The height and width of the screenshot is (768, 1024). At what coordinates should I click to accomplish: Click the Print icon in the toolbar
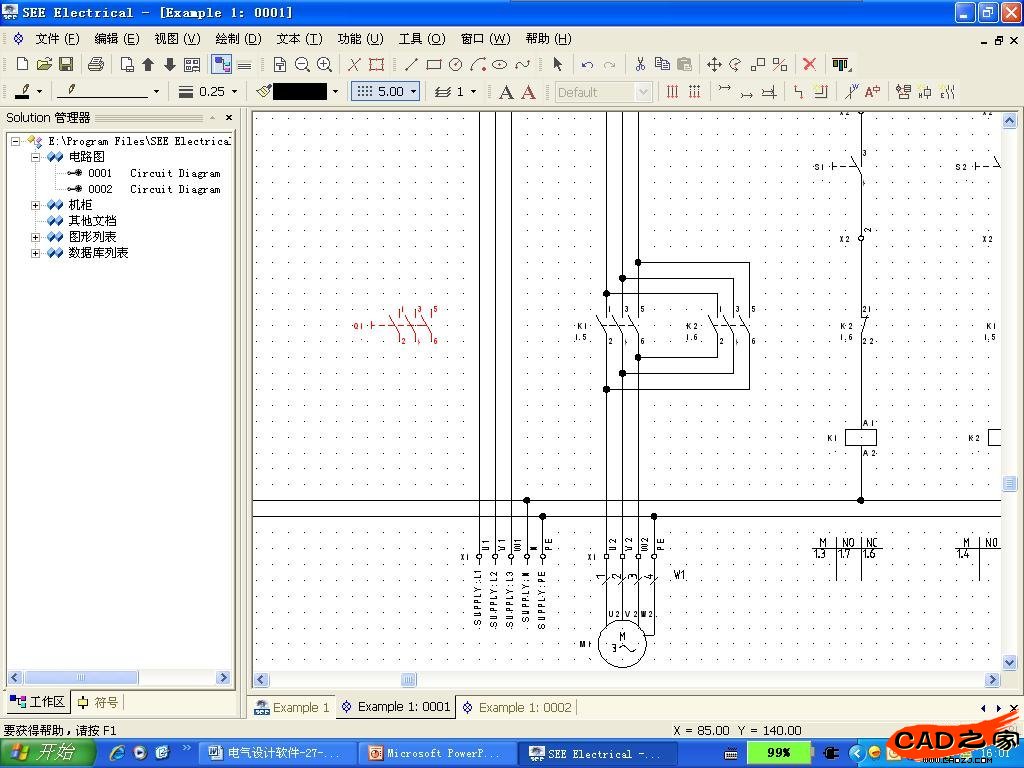(96, 64)
